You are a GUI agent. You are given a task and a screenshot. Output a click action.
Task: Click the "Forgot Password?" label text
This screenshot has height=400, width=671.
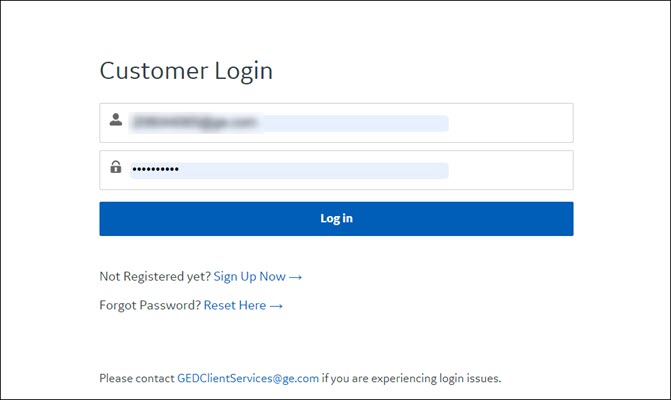tap(150, 305)
